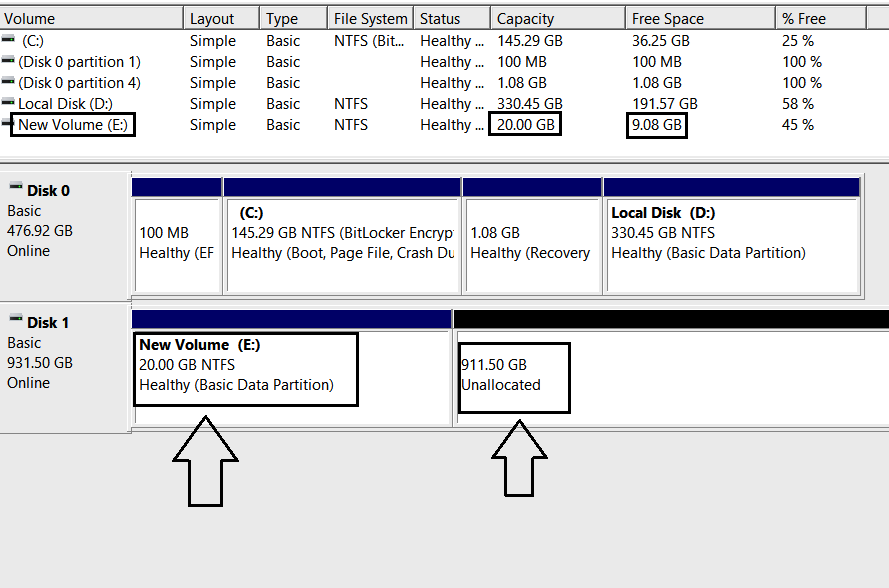Sort by the Layout column header

click(x=222, y=18)
